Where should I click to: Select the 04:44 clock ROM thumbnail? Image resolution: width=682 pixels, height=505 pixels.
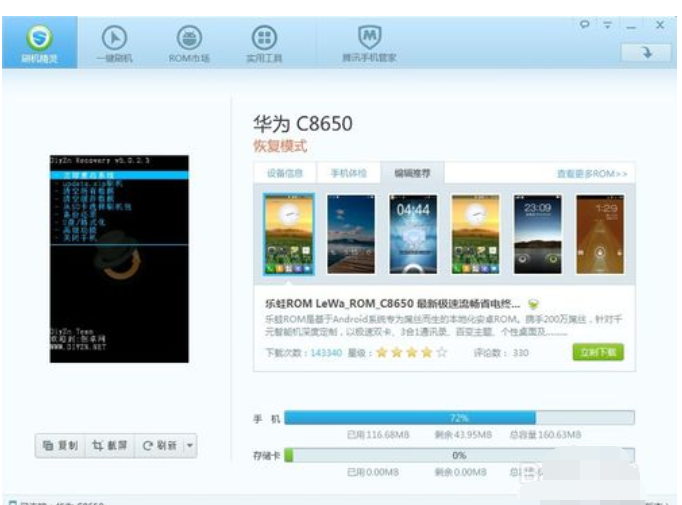click(x=413, y=234)
